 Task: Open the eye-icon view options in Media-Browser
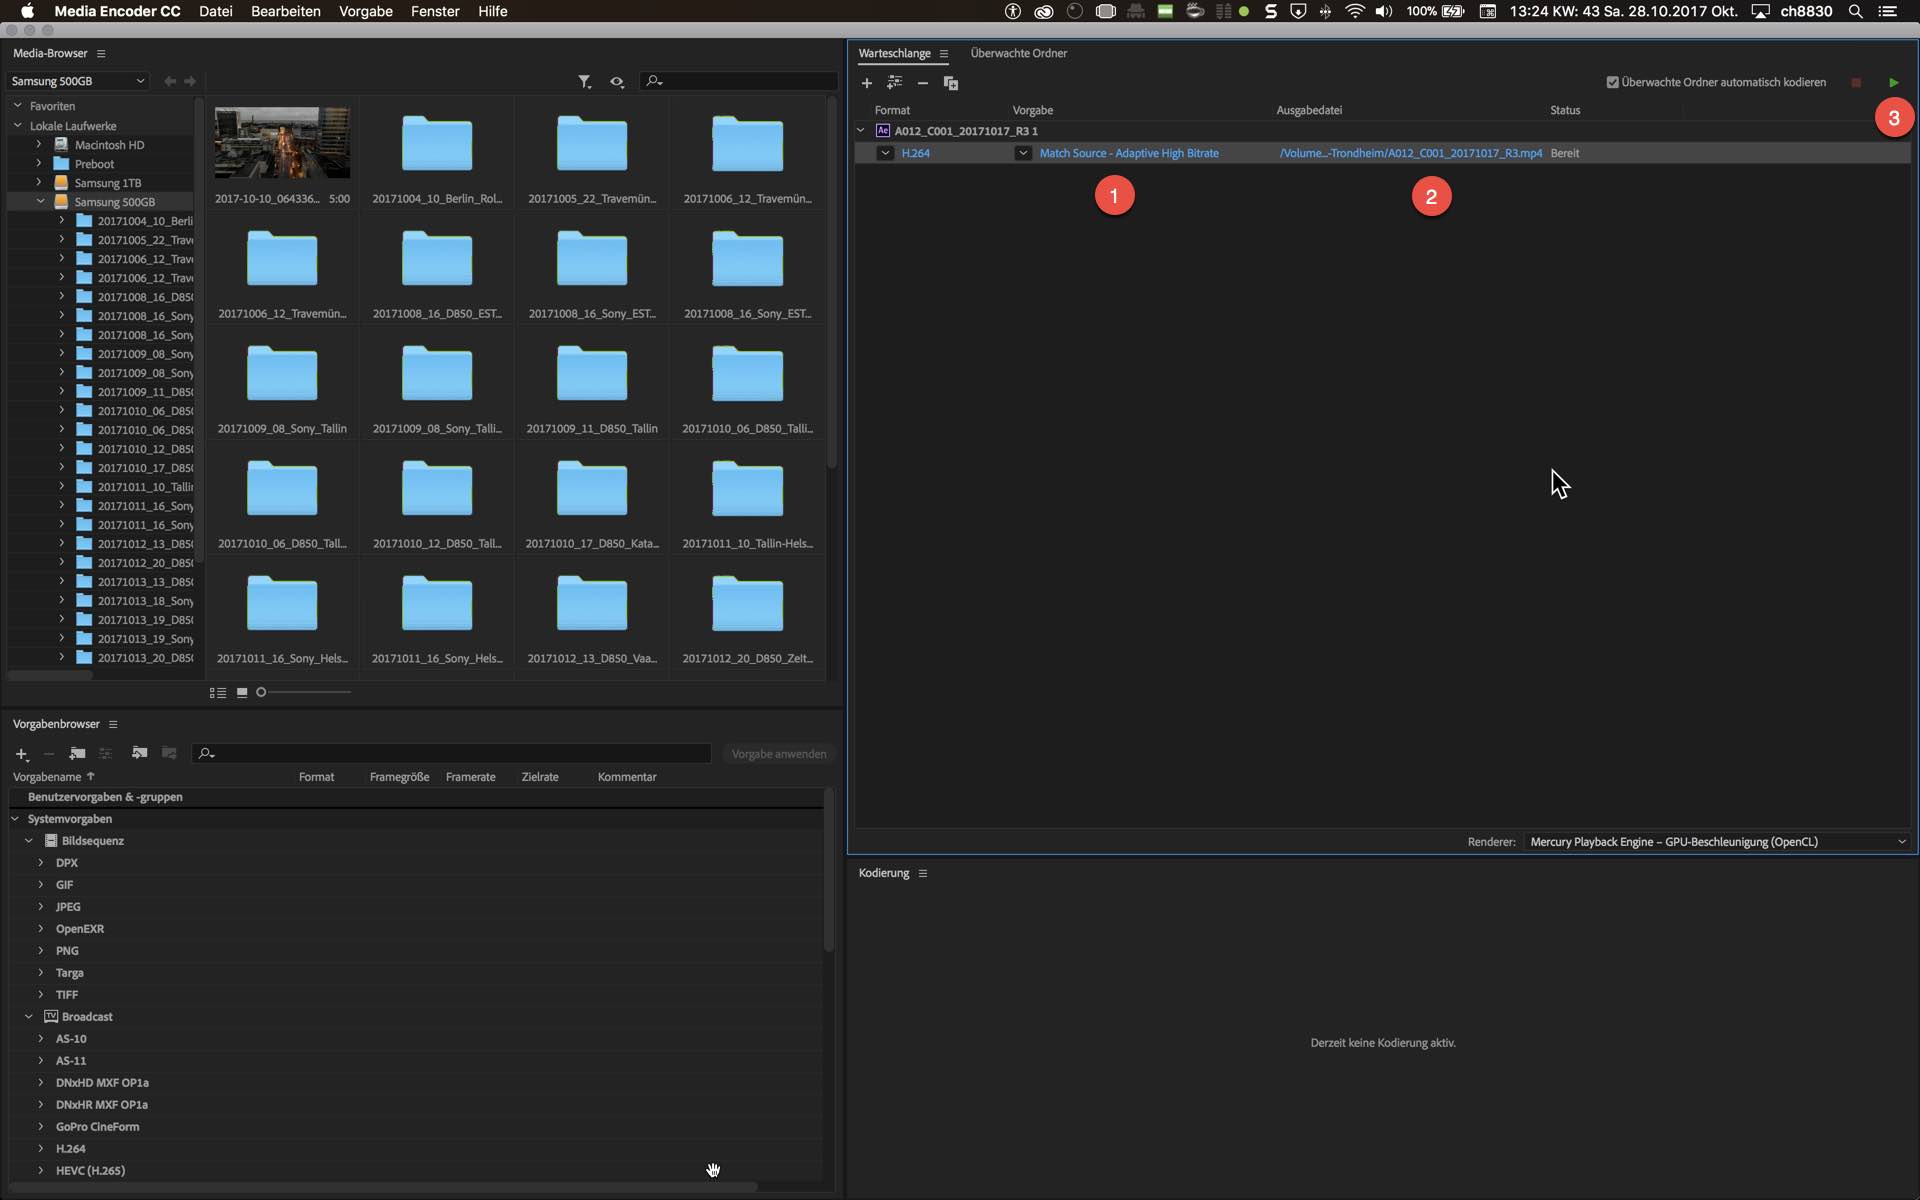[617, 81]
